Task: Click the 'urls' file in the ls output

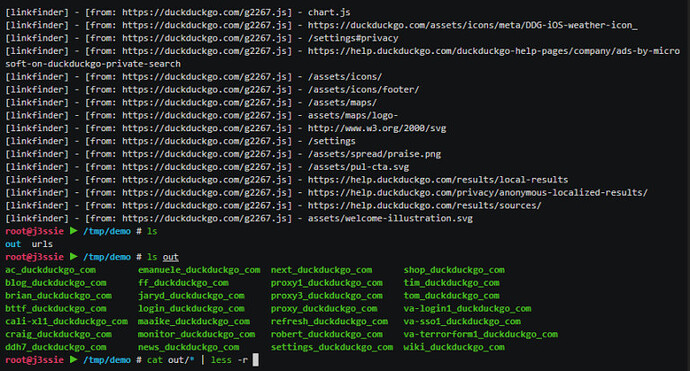Action: tap(42, 244)
